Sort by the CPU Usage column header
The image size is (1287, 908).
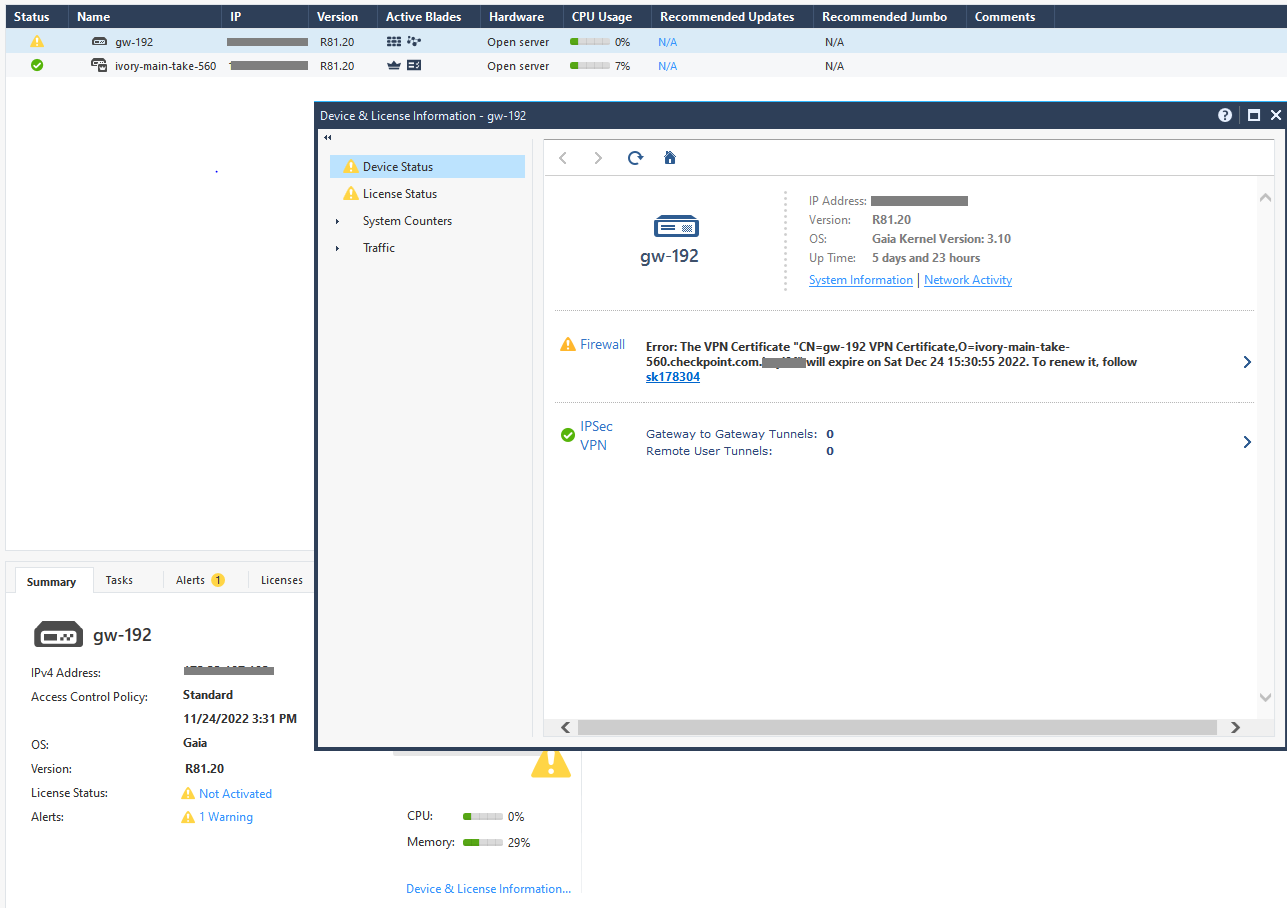pyautogui.click(x=607, y=17)
